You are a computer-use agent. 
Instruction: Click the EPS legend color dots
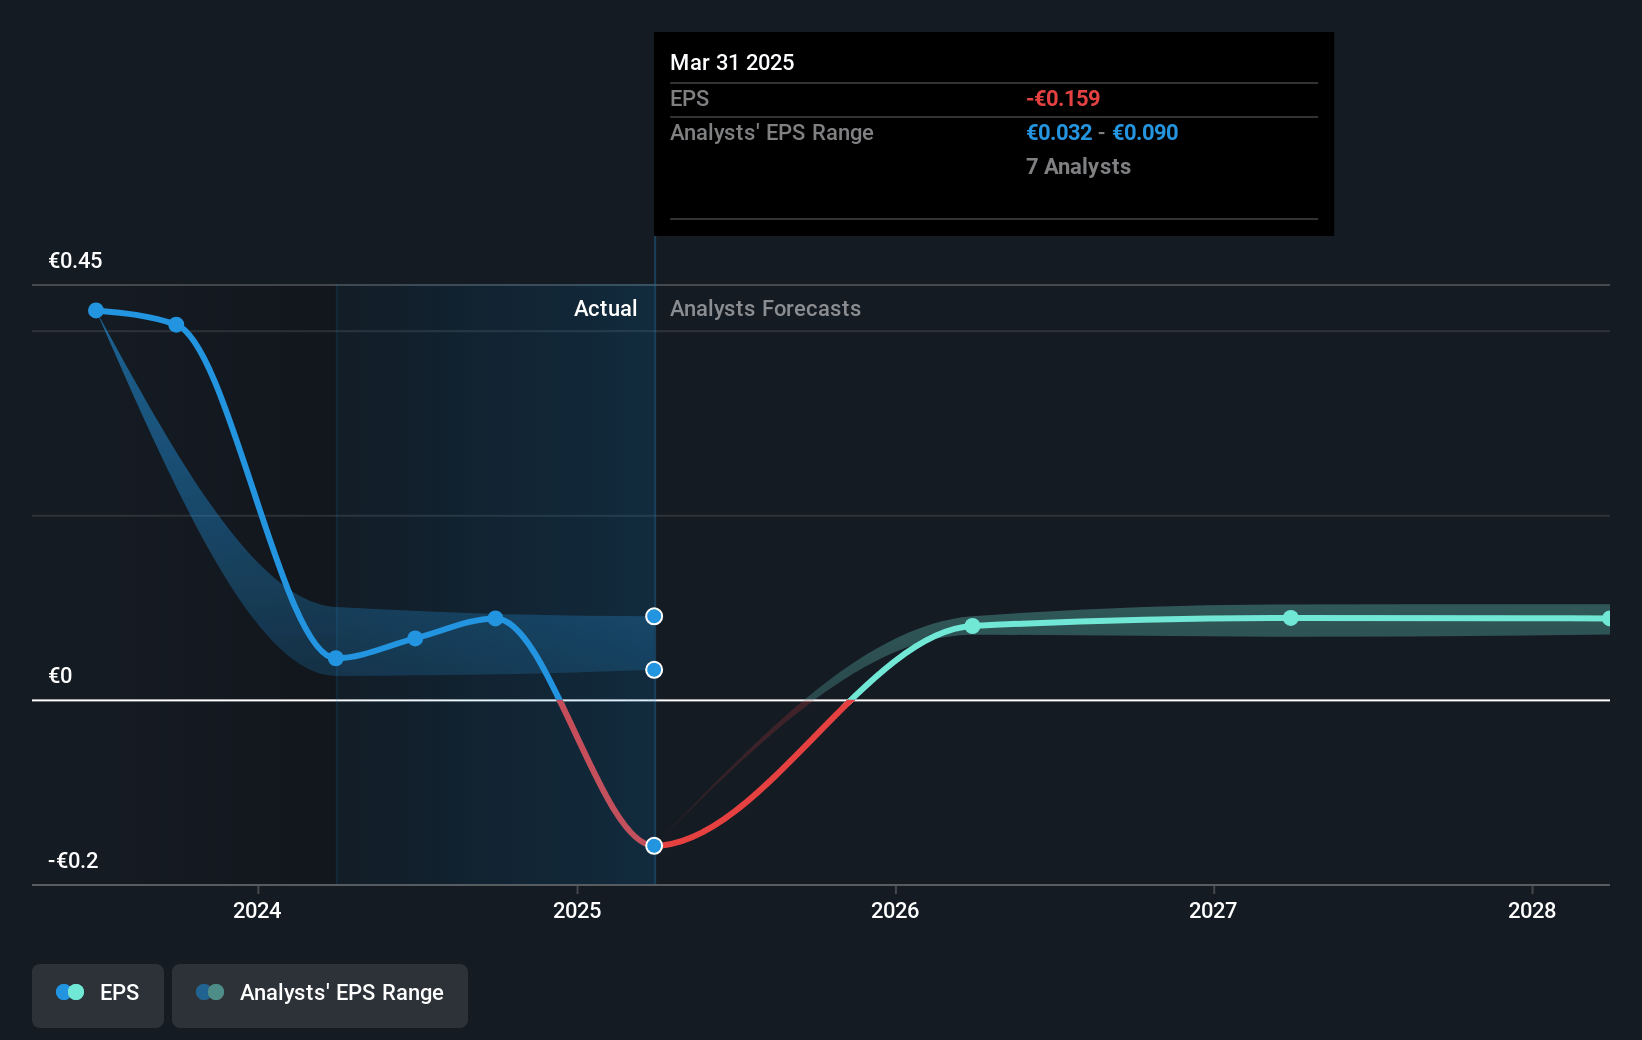click(70, 992)
